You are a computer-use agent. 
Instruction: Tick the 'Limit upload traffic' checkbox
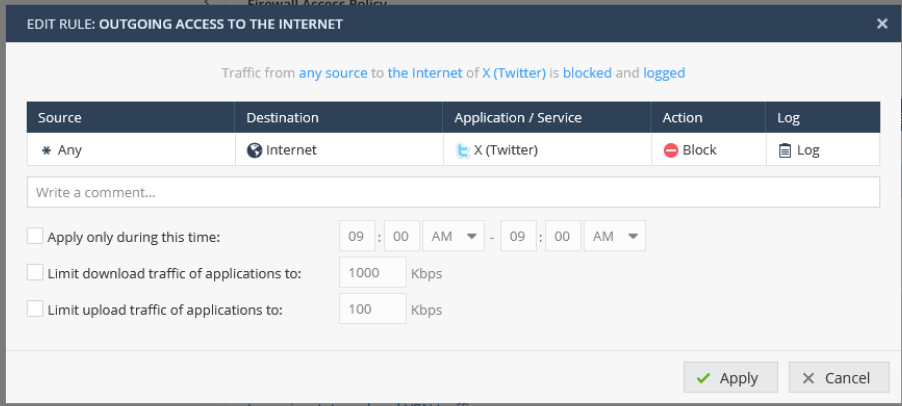point(36,309)
